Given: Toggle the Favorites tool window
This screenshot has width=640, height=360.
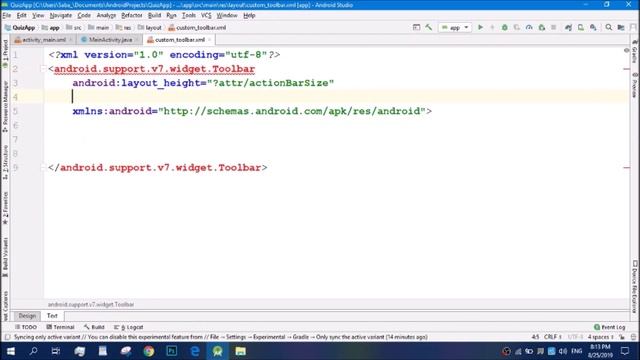Looking at the screenshot, I should 5,209.
